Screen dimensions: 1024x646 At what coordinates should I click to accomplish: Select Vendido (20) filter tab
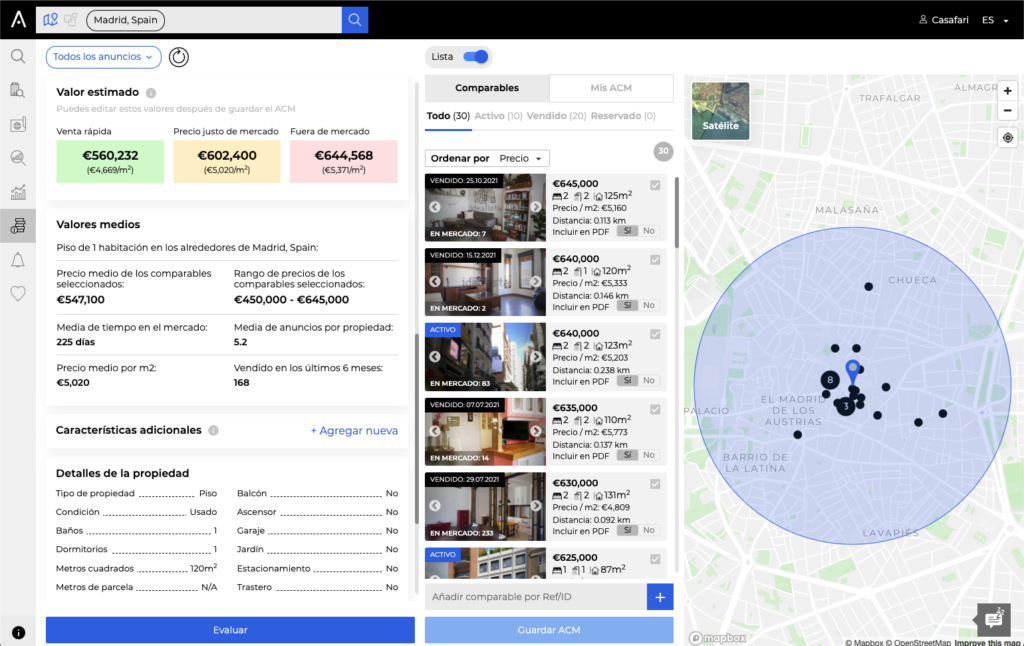coord(556,116)
